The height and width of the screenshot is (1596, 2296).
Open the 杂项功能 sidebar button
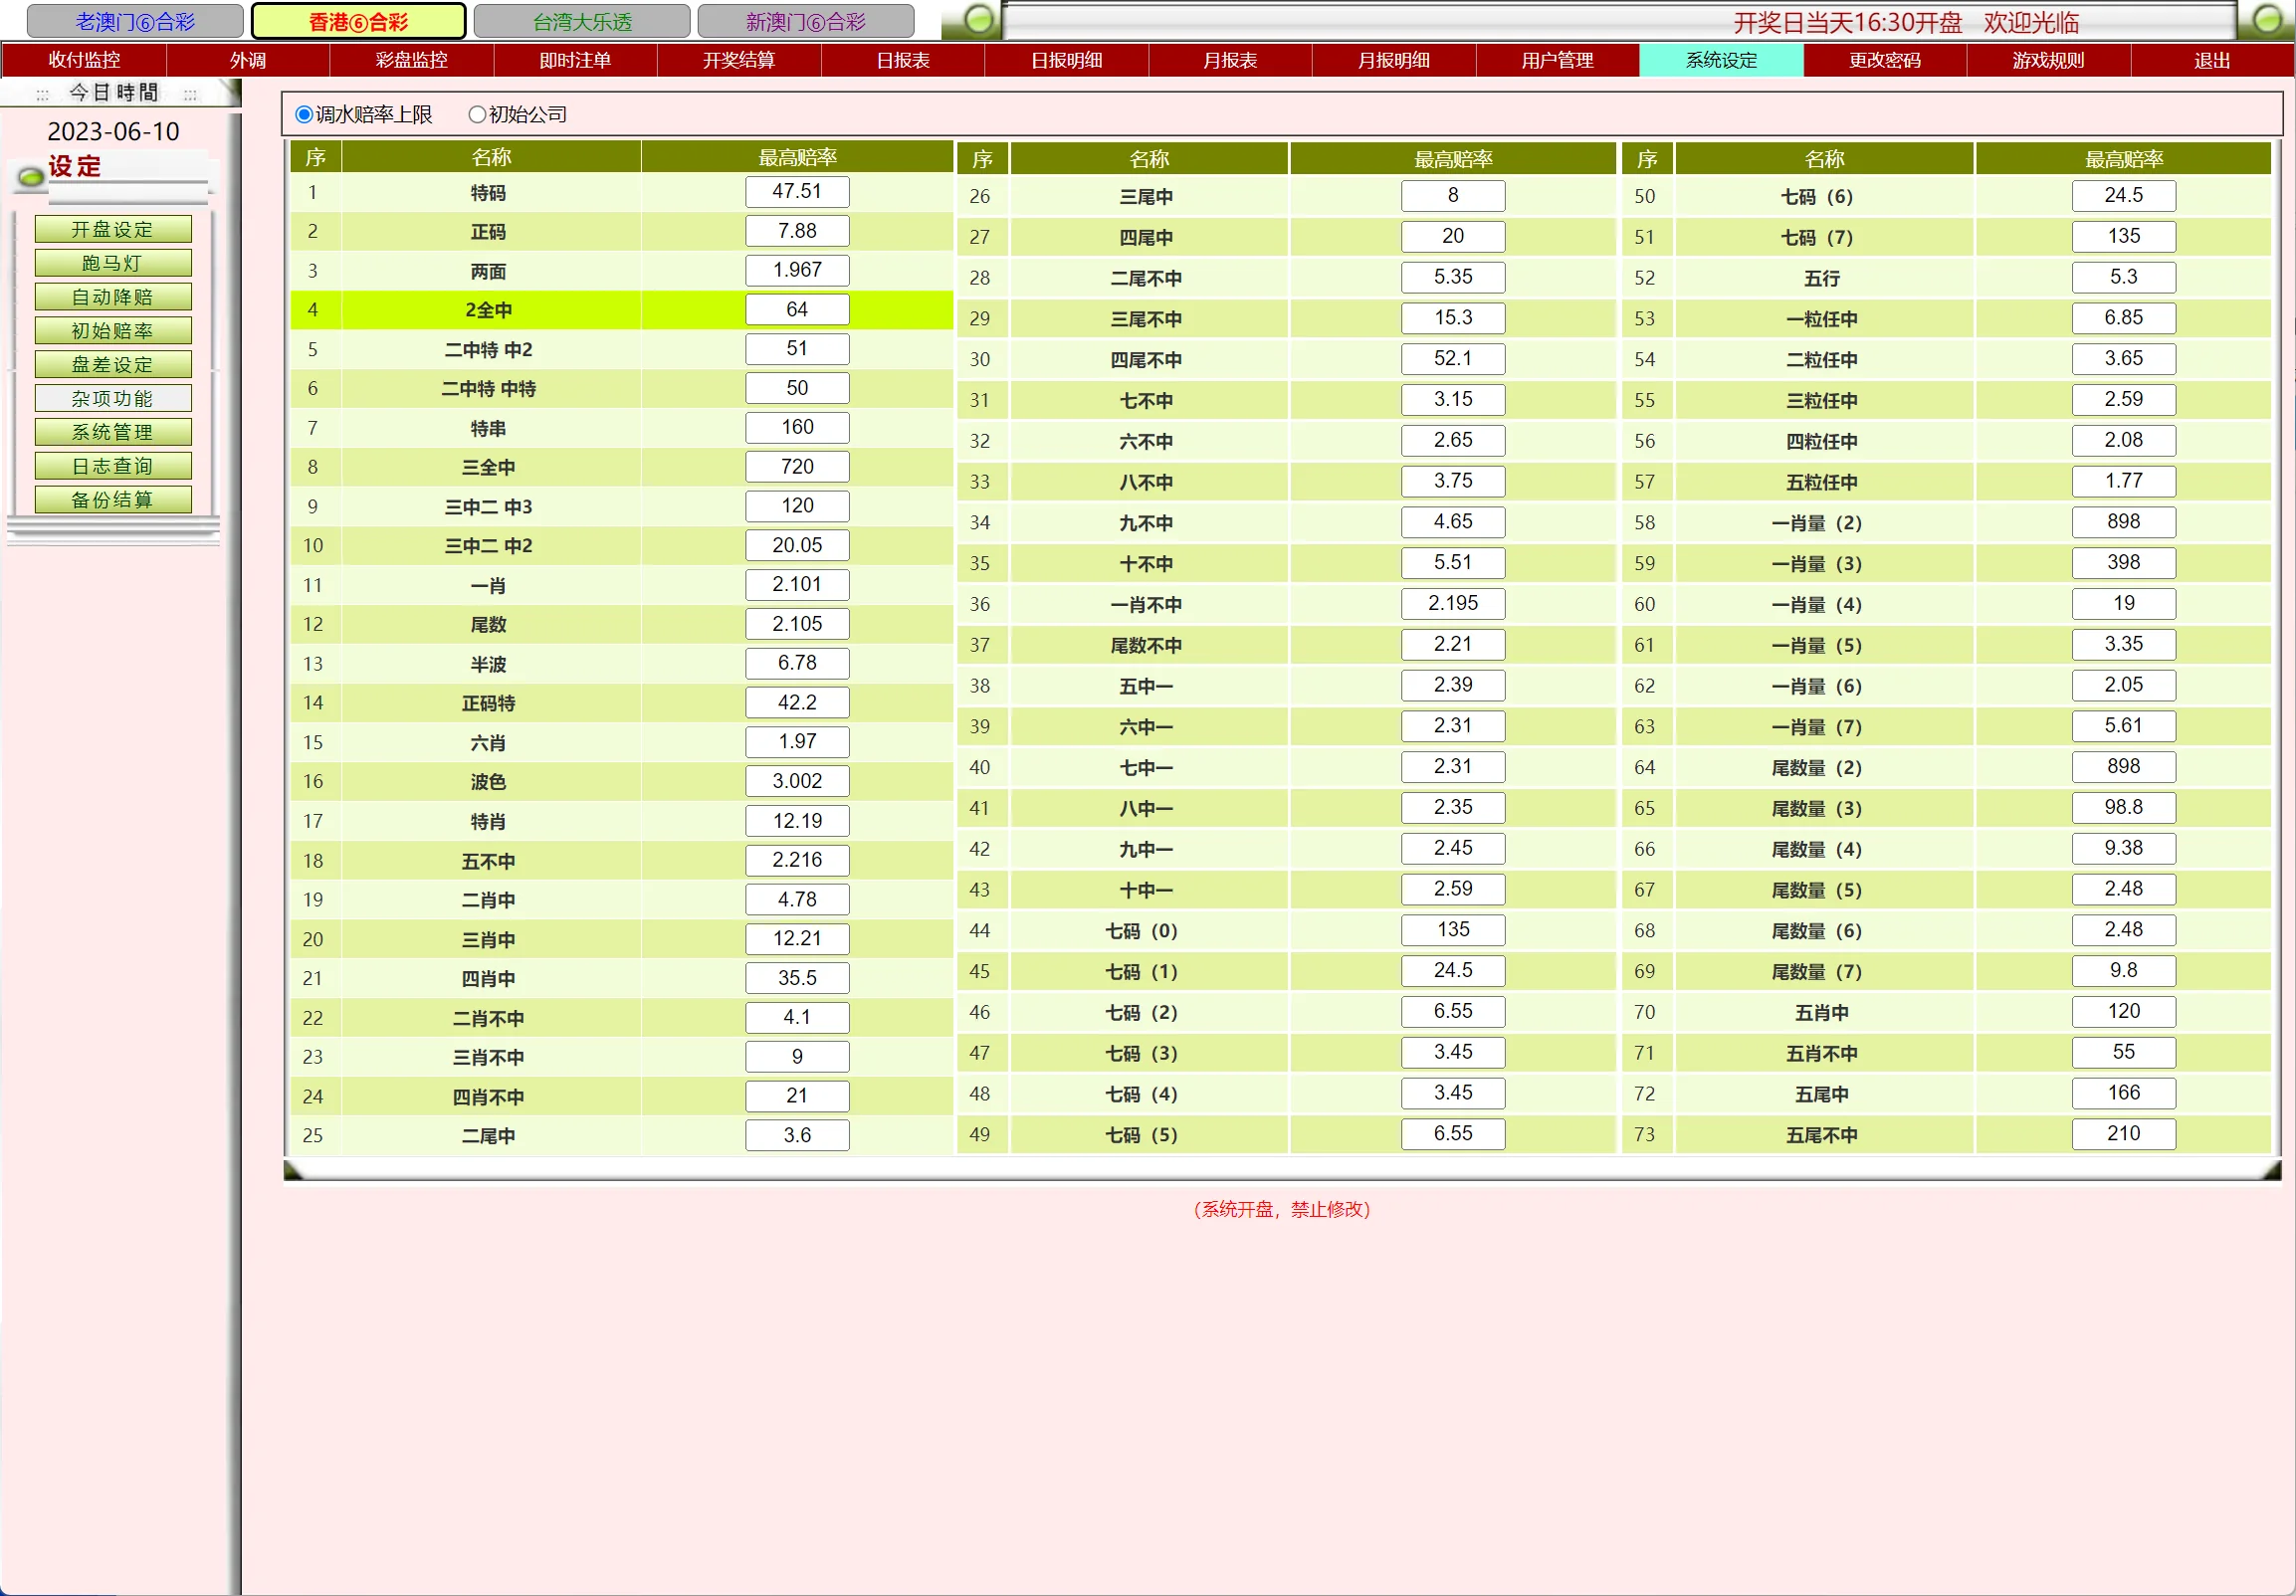112,398
